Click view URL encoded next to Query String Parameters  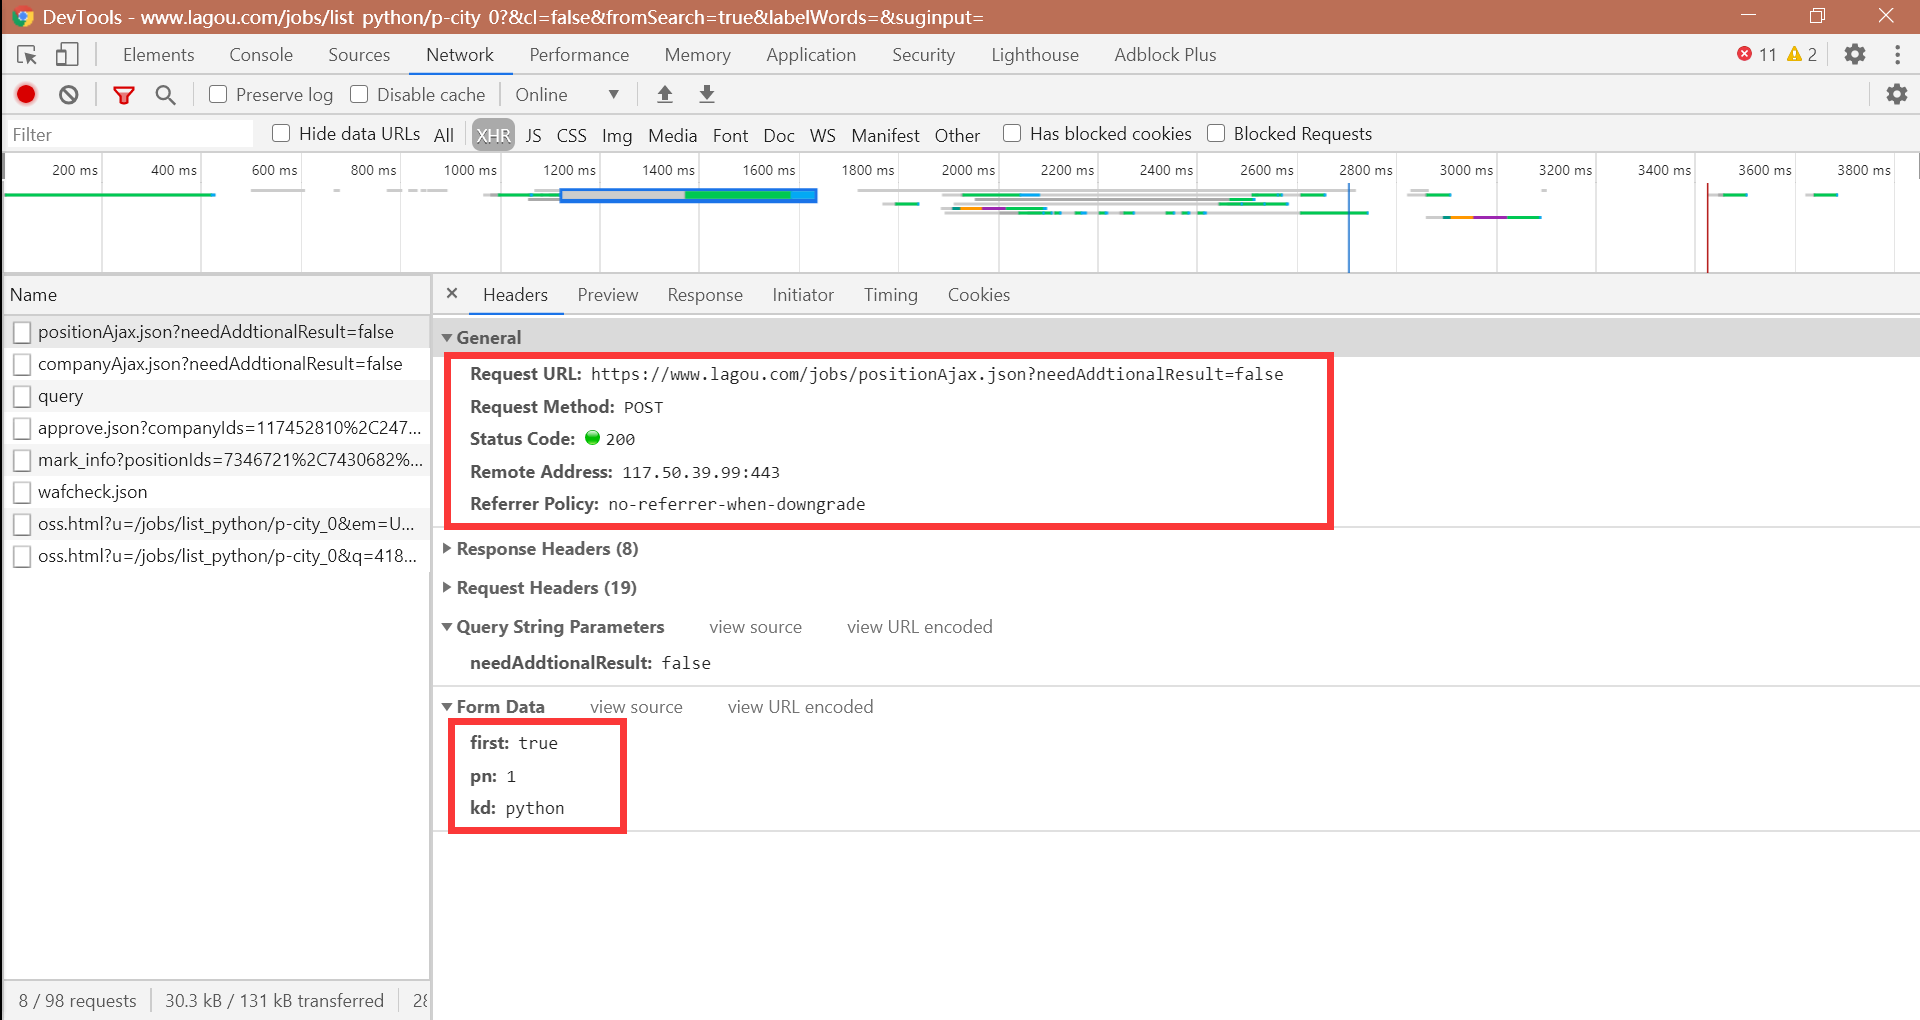click(919, 627)
